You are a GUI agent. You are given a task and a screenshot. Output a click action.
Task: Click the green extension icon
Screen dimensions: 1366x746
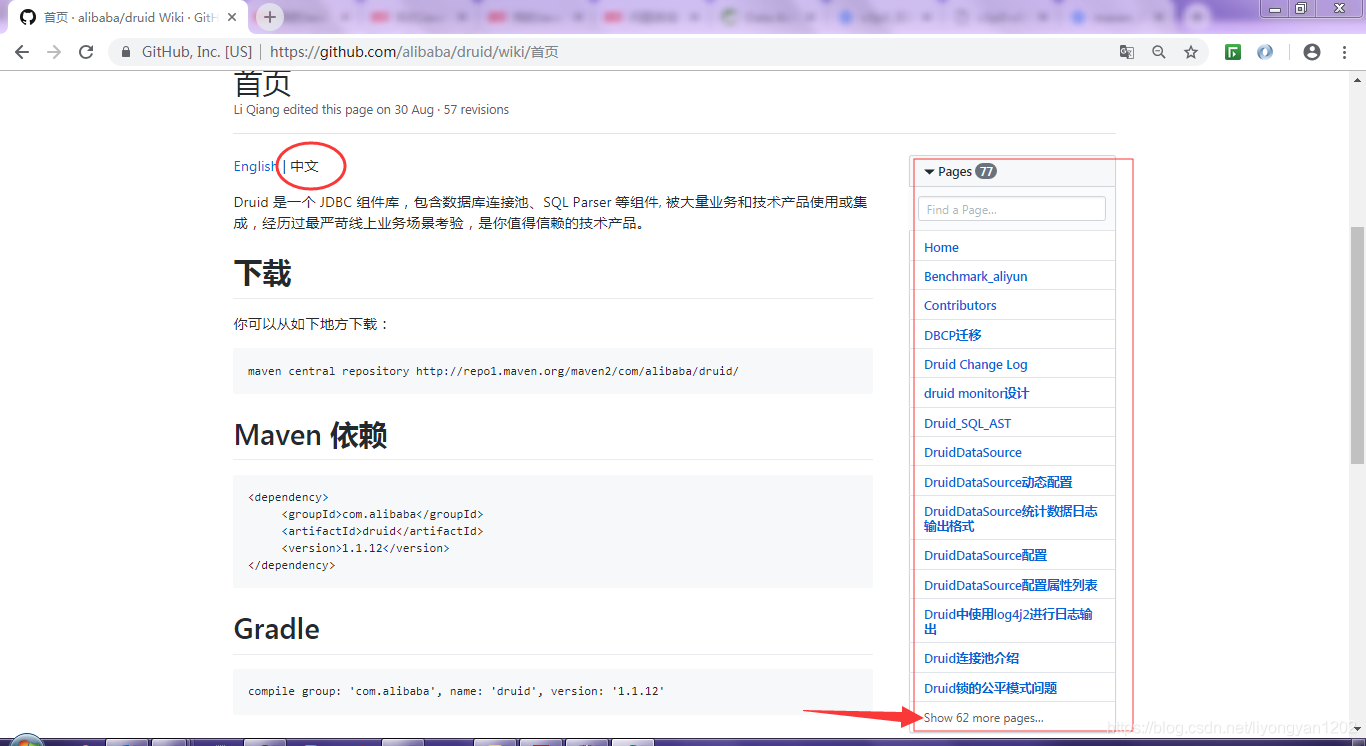pos(1233,52)
